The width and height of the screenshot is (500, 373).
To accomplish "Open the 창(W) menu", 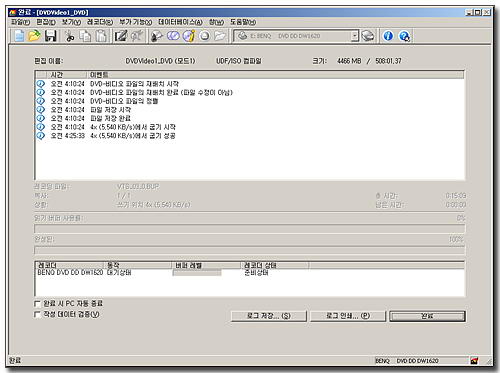I will coord(216,22).
